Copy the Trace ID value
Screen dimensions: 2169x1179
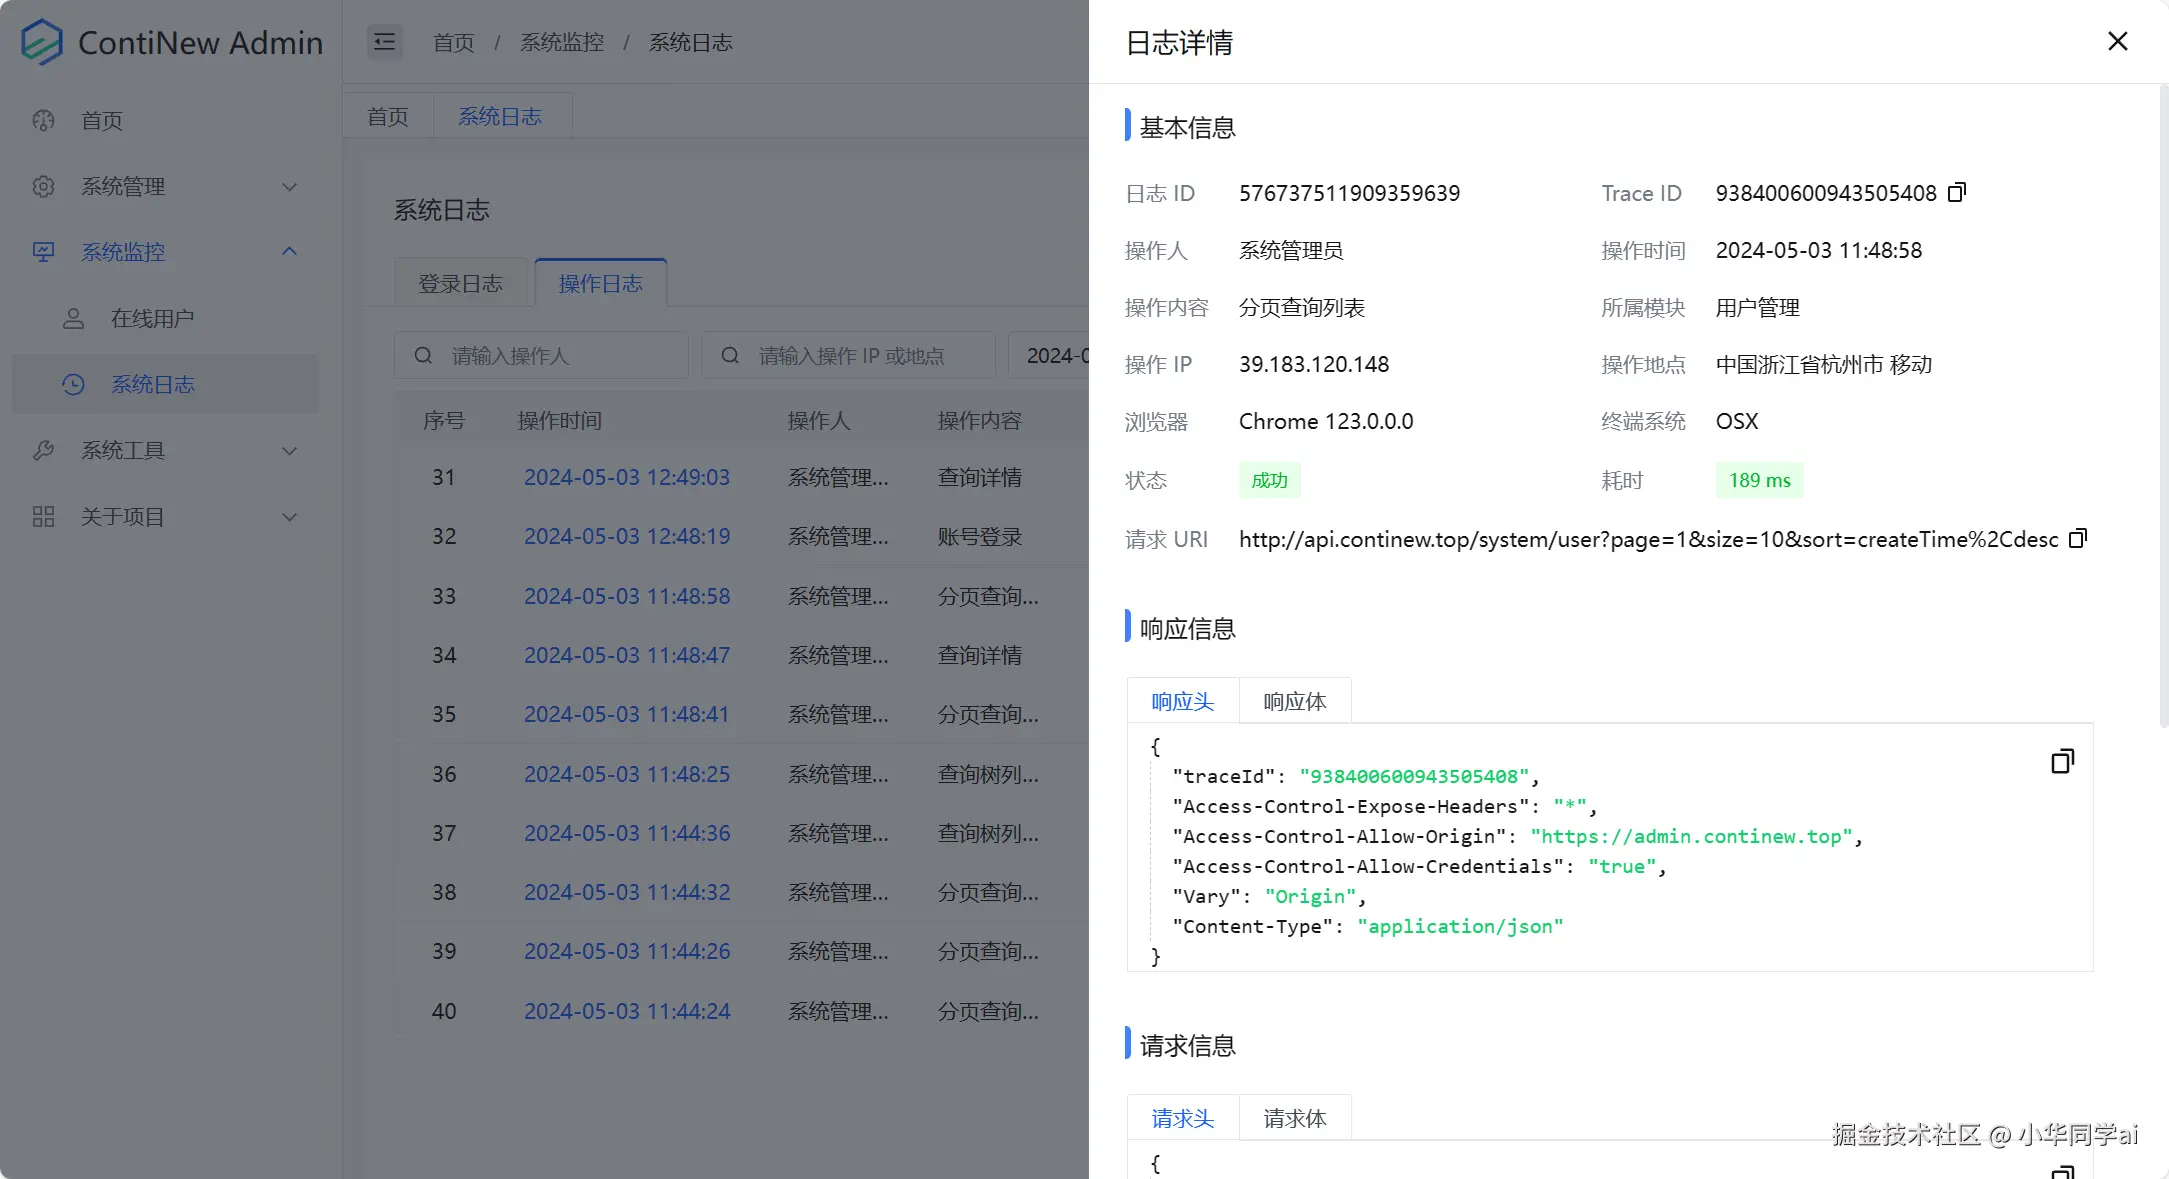(1957, 192)
